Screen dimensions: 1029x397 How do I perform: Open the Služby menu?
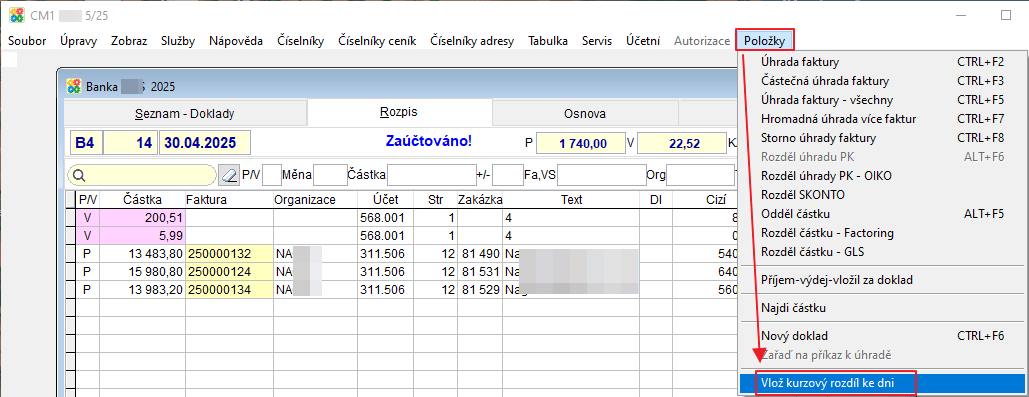[x=178, y=41]
